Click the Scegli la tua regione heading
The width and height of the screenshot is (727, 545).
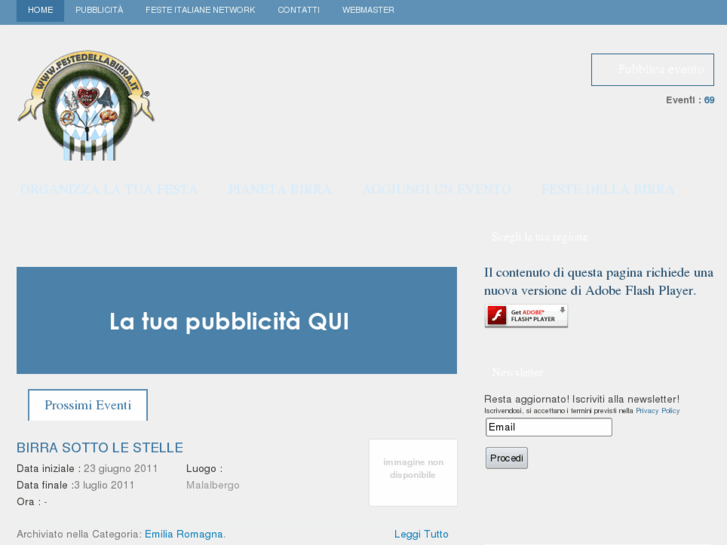pyautogui.click(x=540, y=237)
